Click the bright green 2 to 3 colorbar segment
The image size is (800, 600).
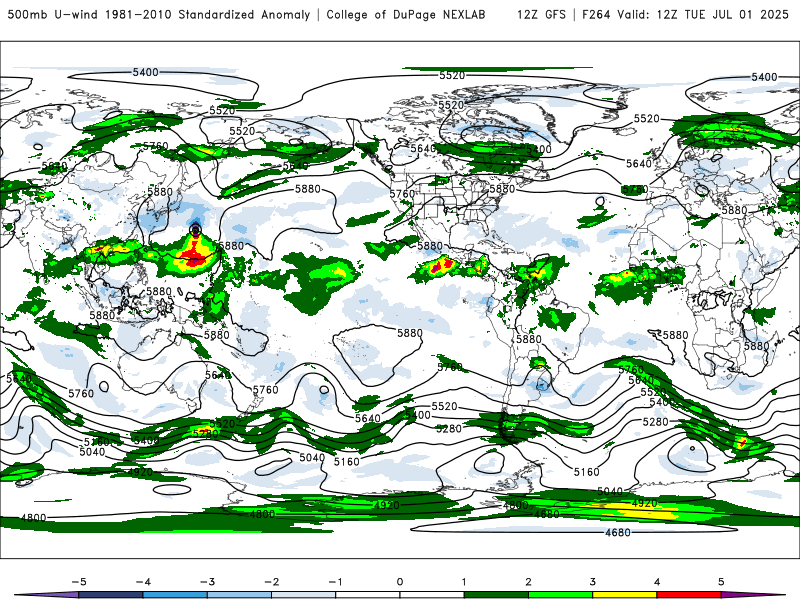tap(560, 595)
